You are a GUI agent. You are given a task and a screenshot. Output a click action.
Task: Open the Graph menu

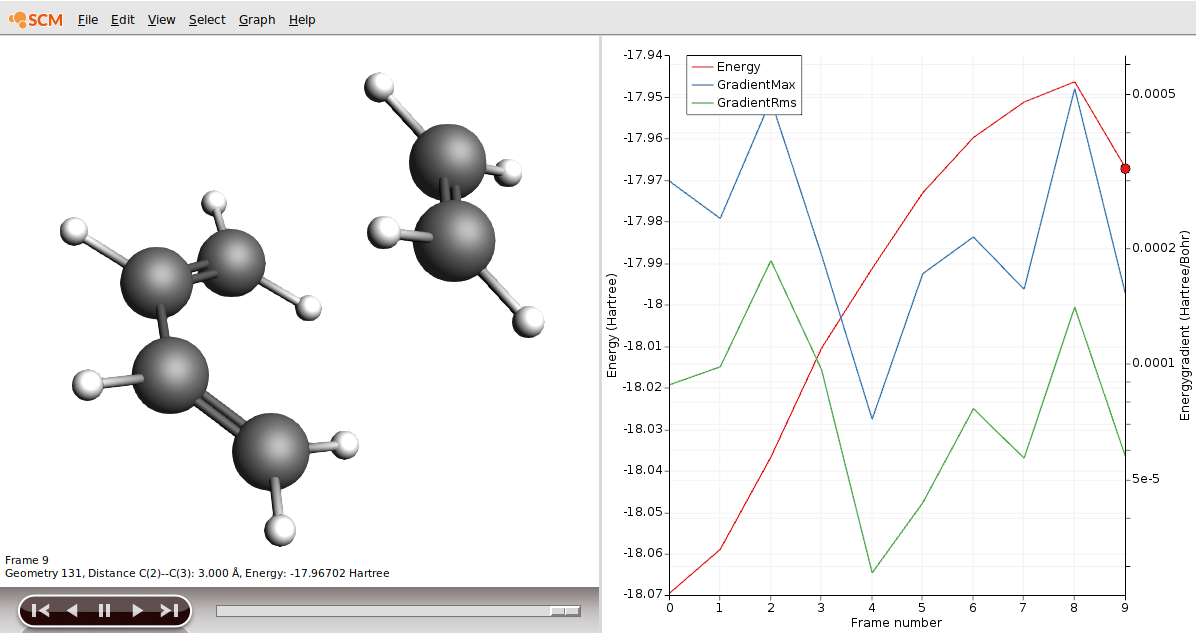(257, 20)
